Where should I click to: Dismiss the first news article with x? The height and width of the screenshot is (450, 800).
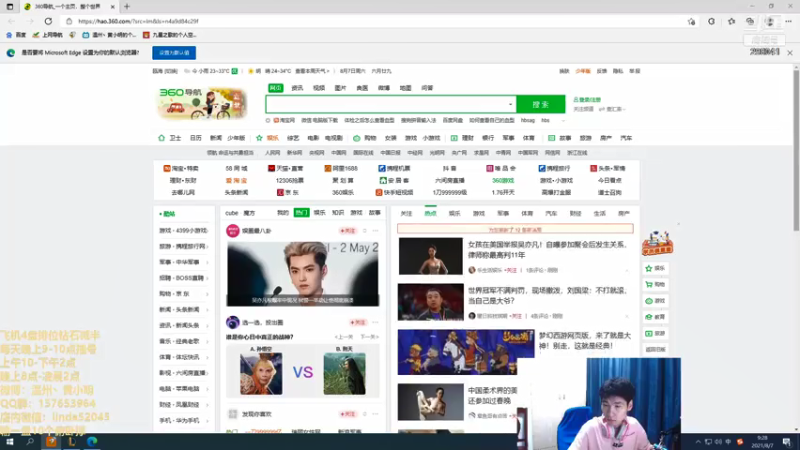click(627, 270)
